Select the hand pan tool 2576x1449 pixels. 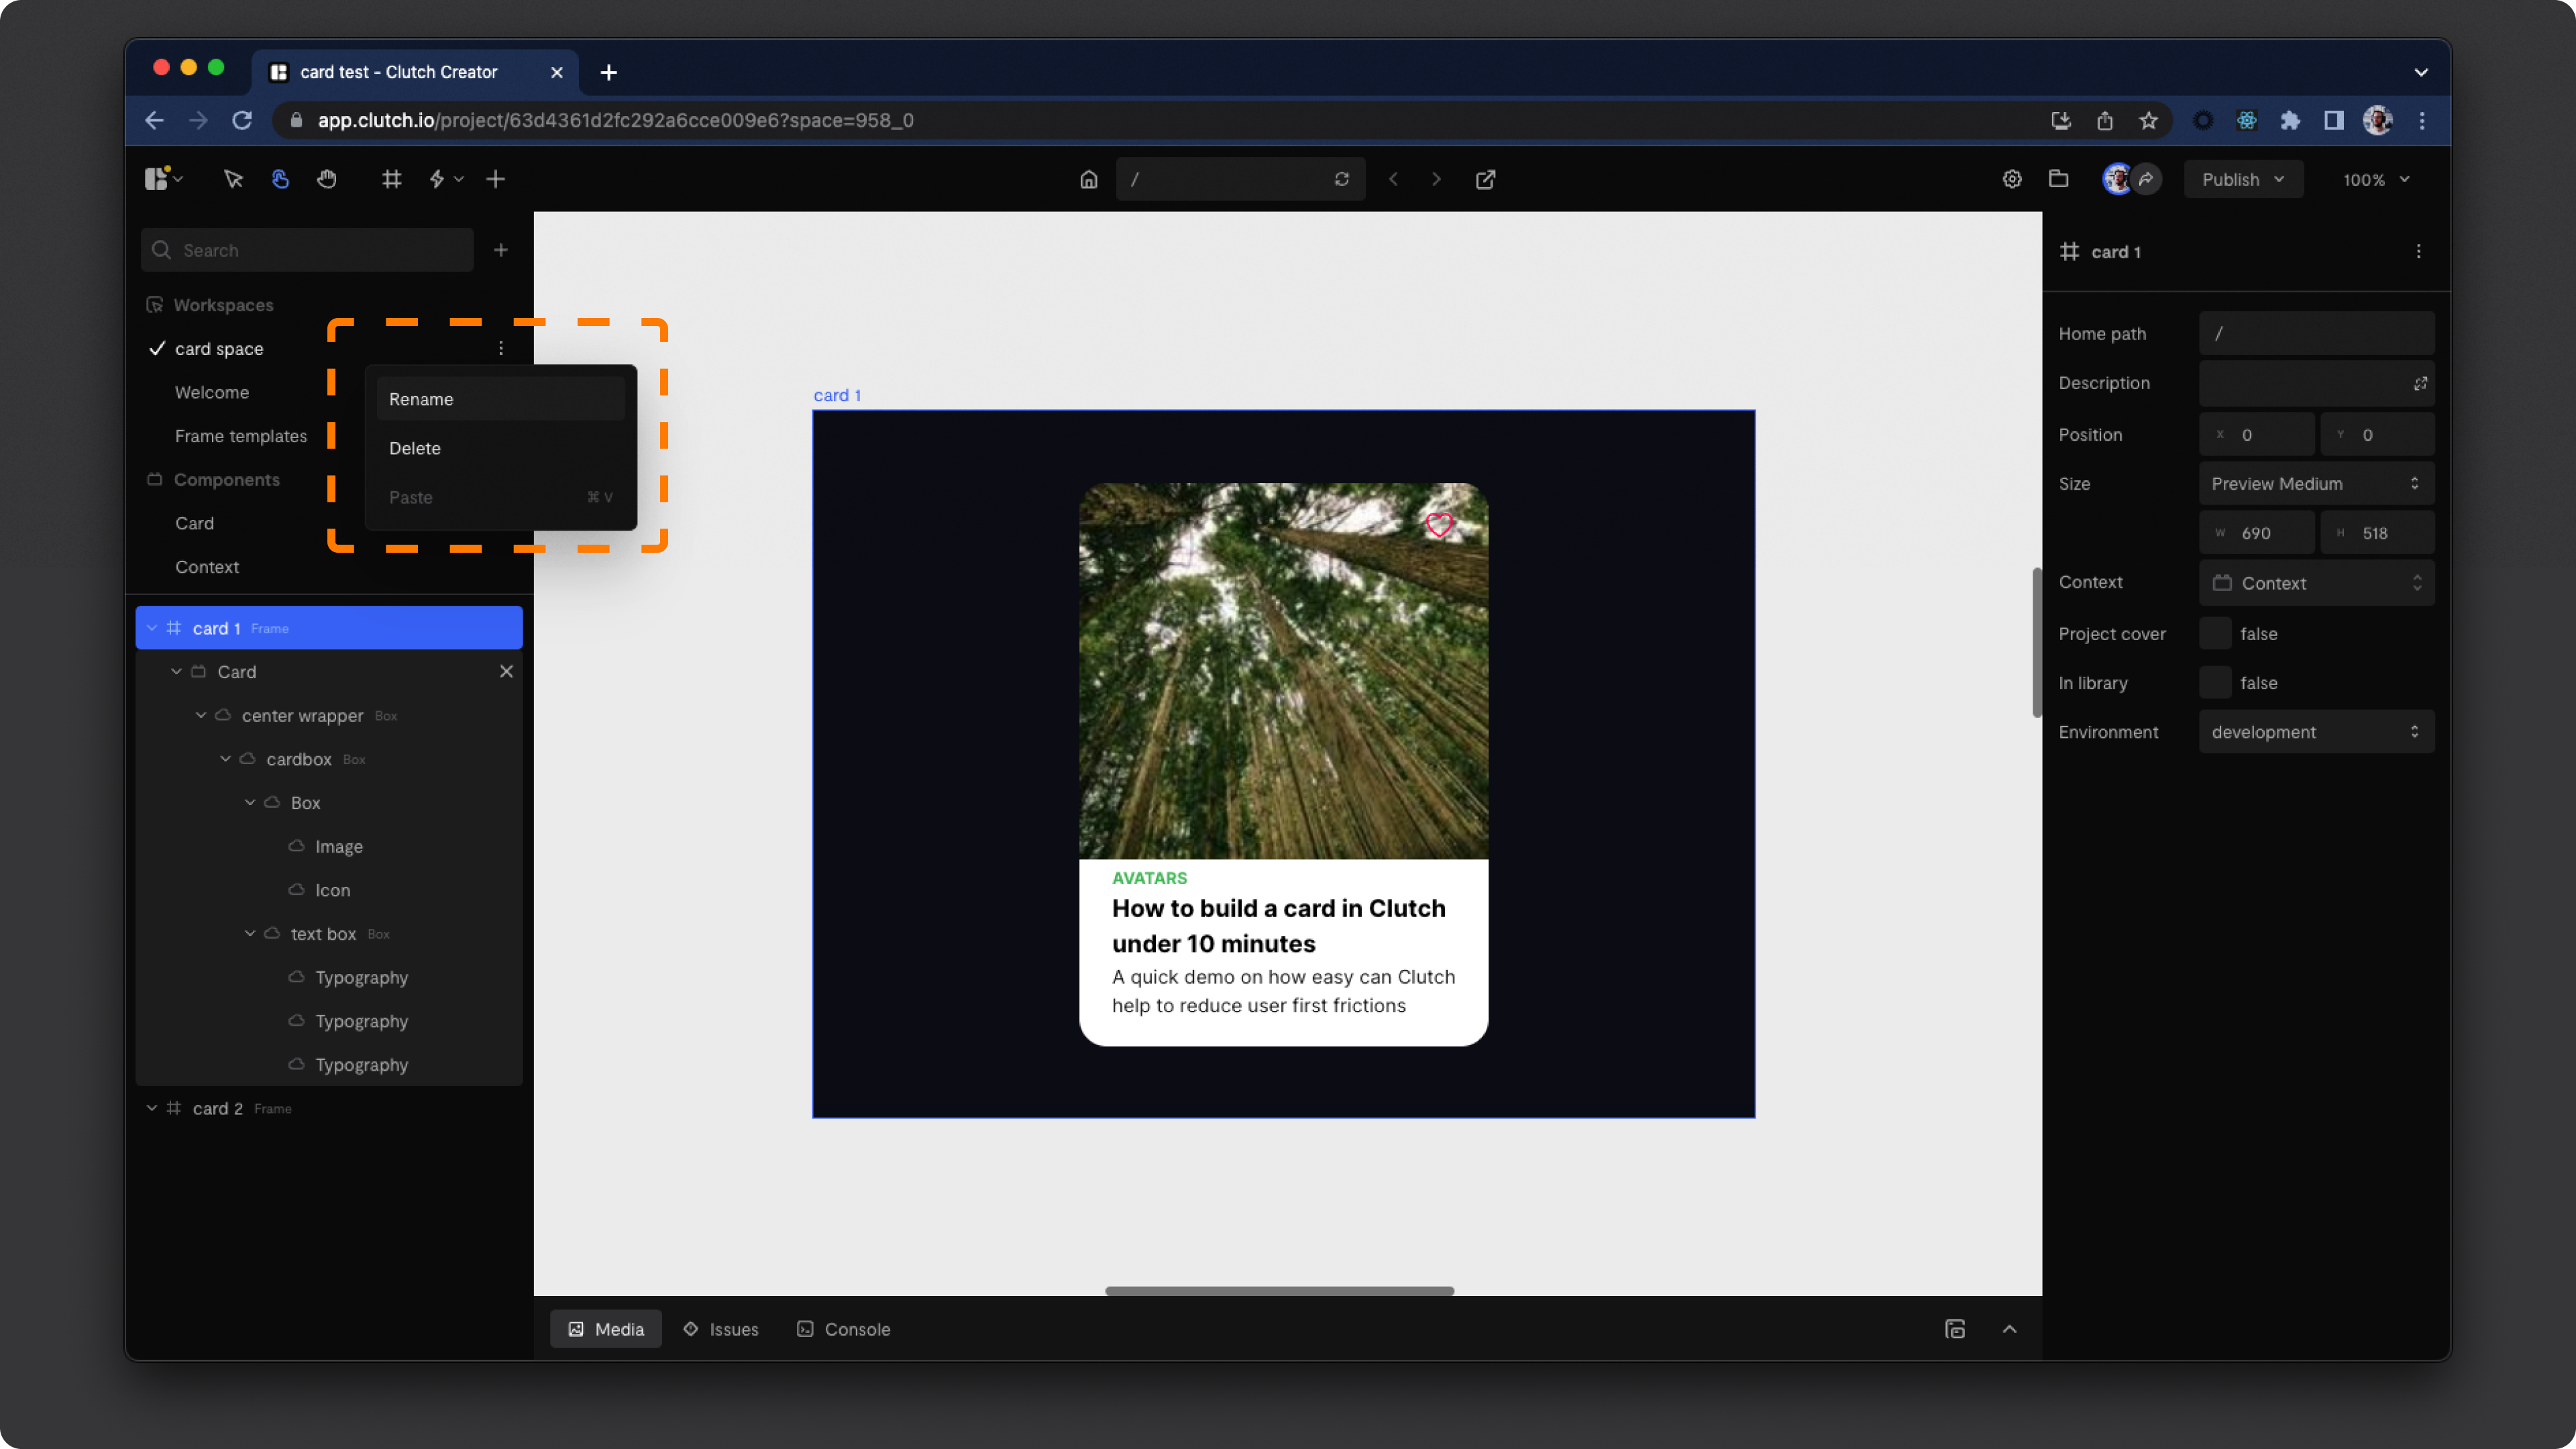pyautogui.click(x=327, y=179)
